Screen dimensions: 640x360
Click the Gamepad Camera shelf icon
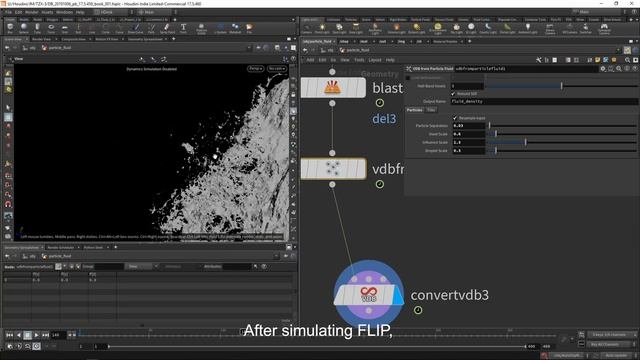604,29
